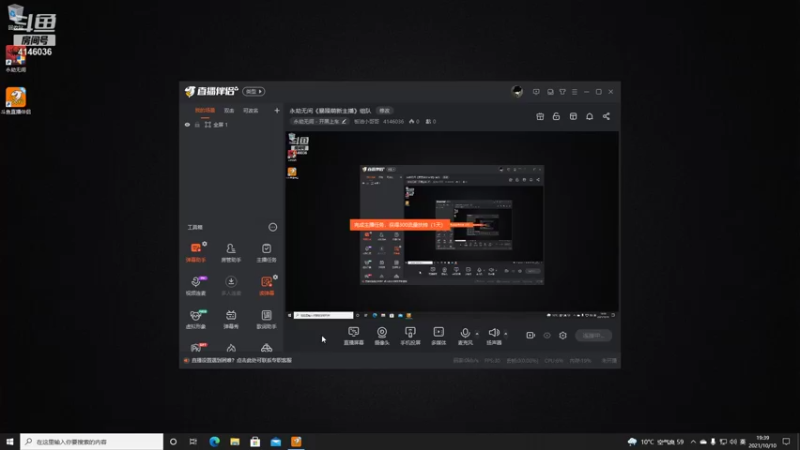Open the 弹幕秀 tool

coord(231,318)
